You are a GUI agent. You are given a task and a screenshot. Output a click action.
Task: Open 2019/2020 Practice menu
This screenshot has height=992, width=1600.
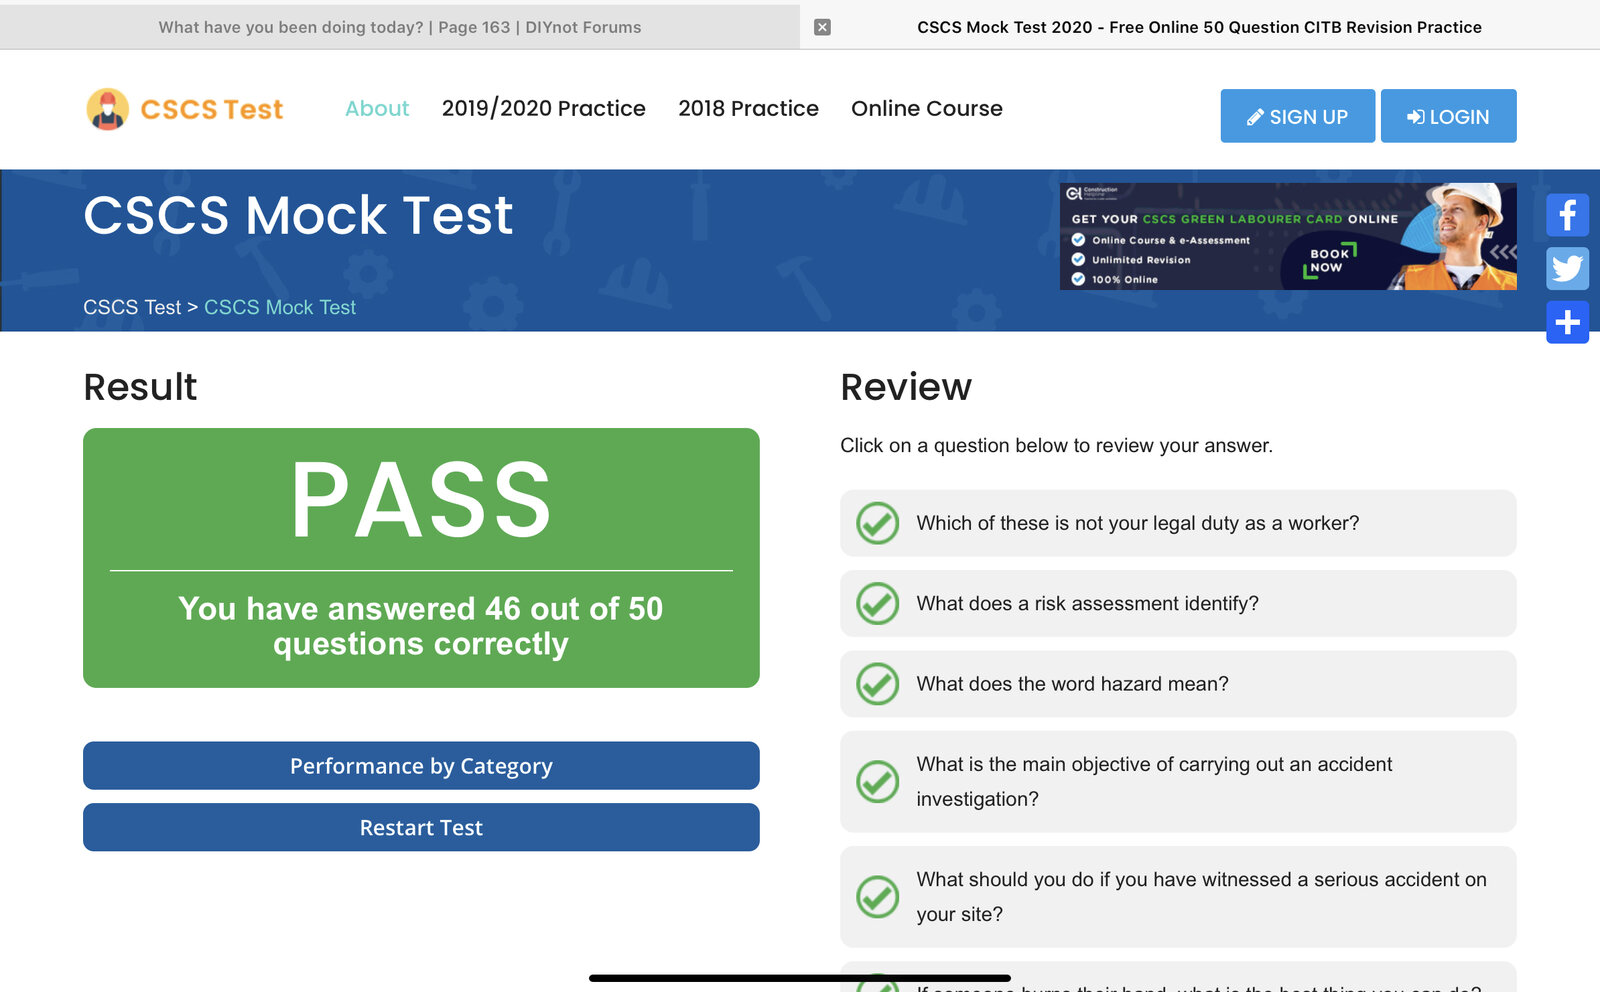pos(543,109)
